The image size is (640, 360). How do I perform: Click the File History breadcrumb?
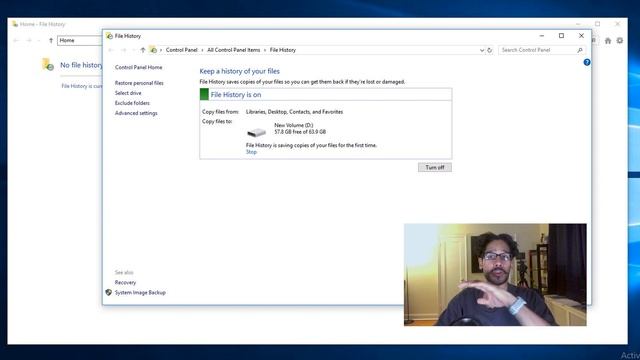[282, 50]
